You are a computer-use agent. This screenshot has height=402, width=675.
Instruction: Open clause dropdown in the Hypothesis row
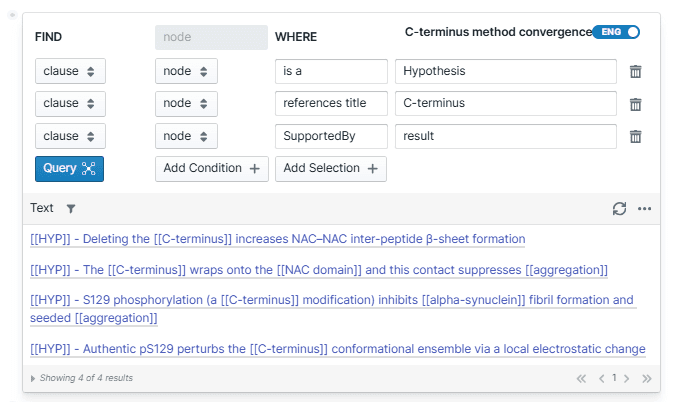pos(70,71)
